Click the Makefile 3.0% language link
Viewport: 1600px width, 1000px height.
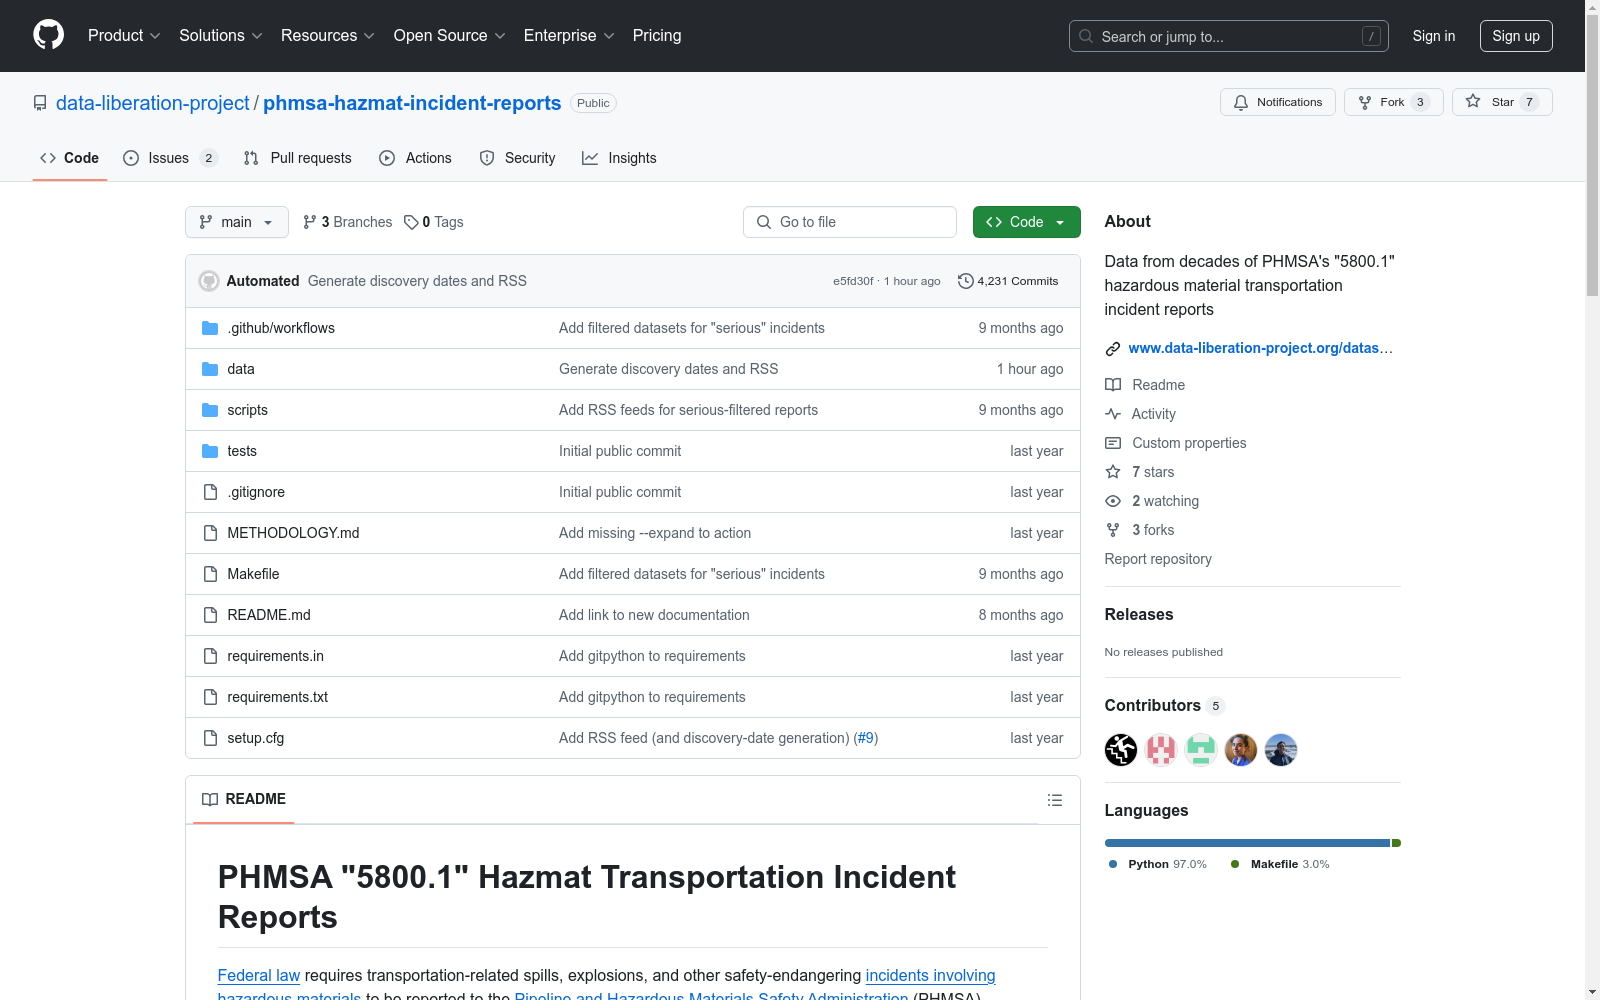point(1280,864)
